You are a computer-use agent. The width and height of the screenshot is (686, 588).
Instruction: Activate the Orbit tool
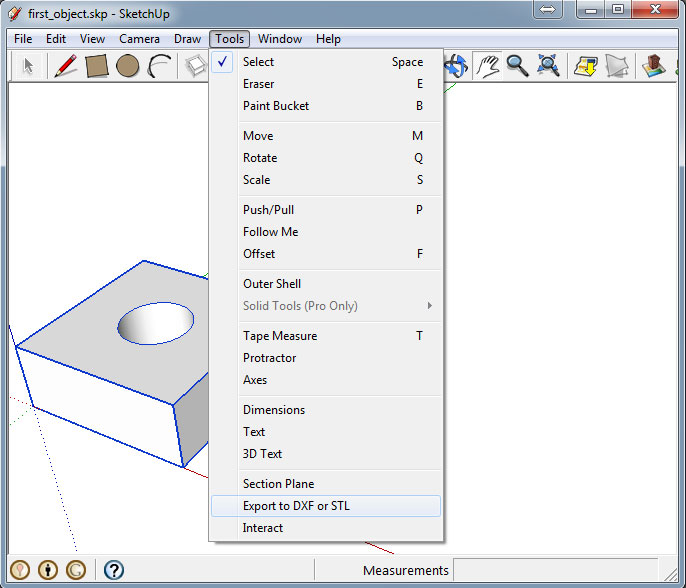[x=456, y=66]
